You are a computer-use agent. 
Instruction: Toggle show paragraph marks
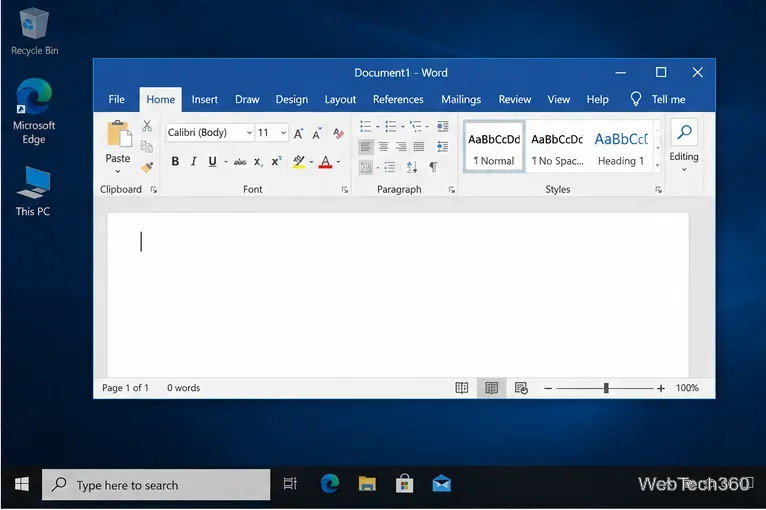tap(433, 167)
